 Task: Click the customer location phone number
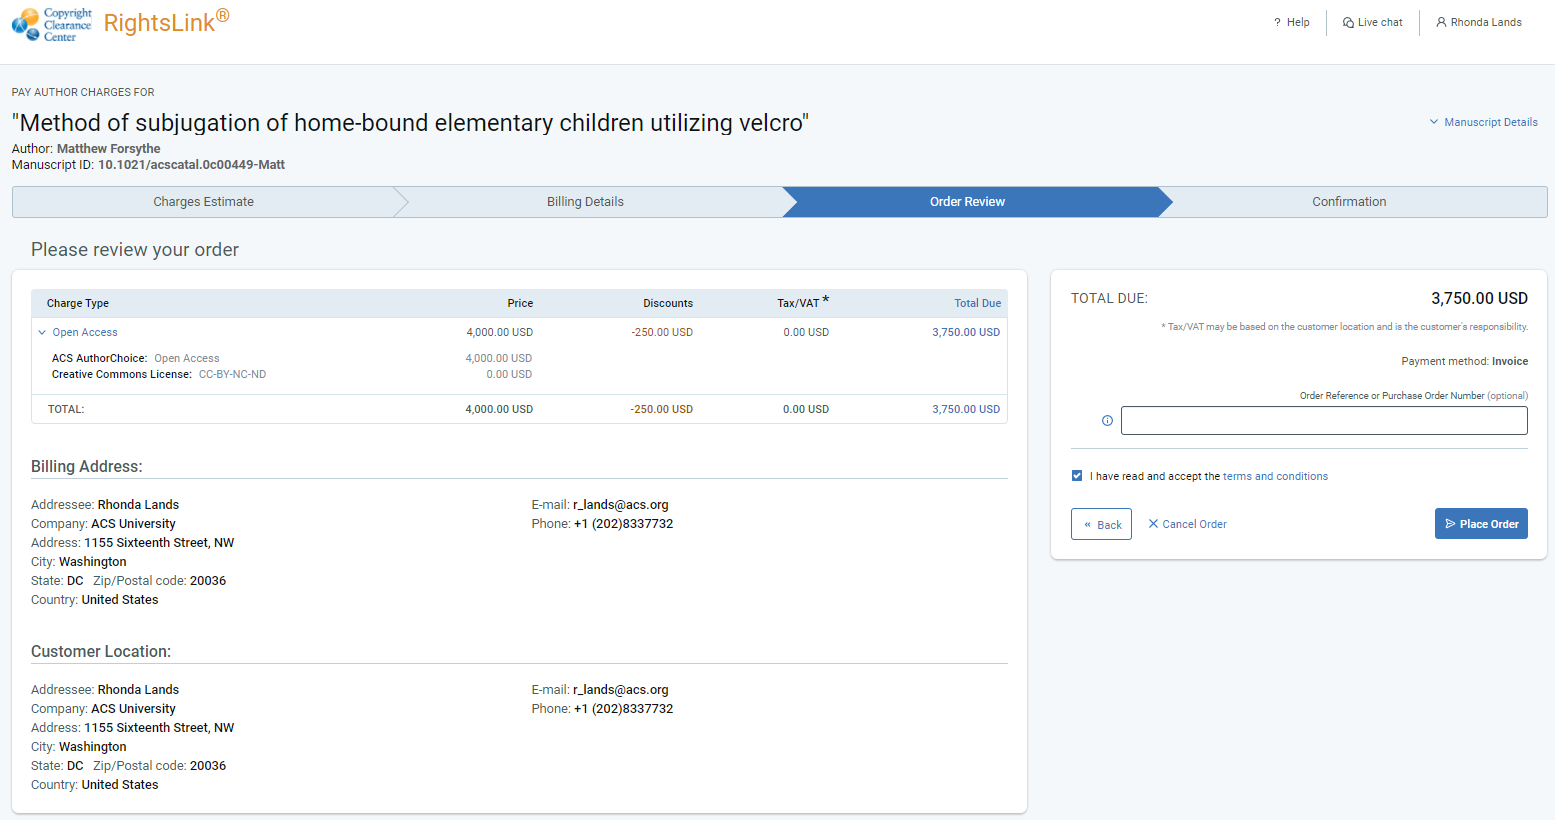623,709
